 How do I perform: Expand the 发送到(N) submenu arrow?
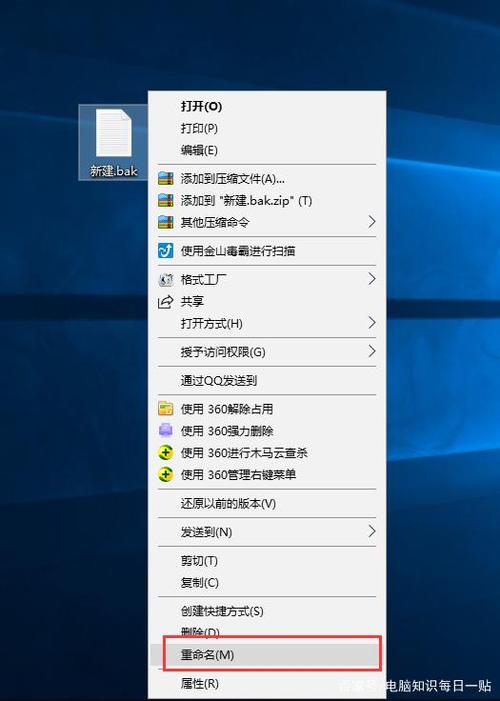pyautogui.click(x=371, y=532)
